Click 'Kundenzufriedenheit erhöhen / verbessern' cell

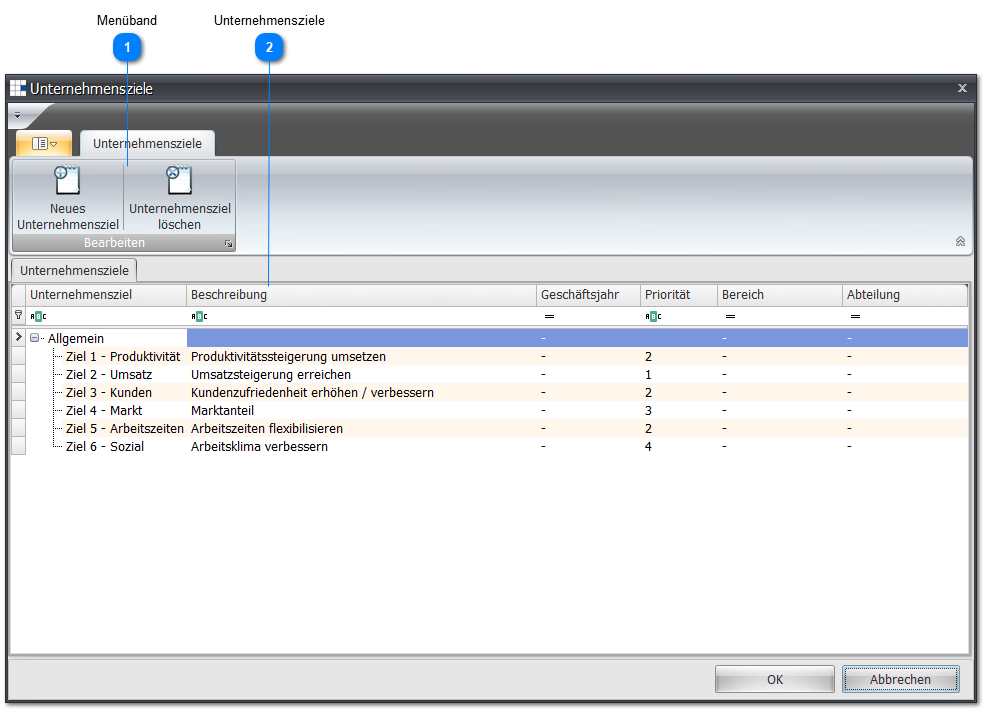(362, 392)
